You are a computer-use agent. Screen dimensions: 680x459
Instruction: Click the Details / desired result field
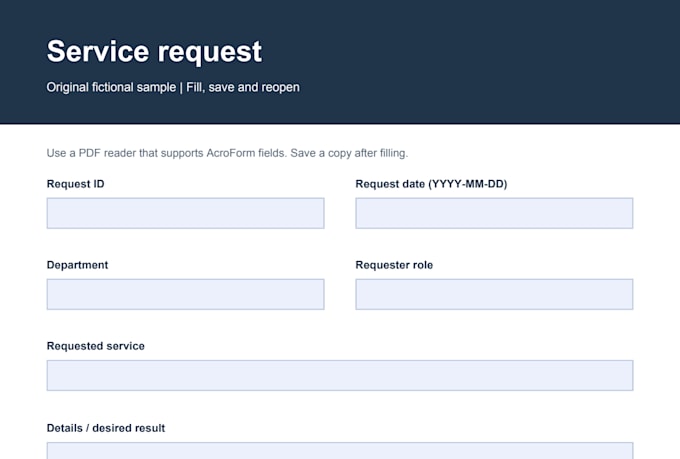pyautogui.click(x=340, y=450)
